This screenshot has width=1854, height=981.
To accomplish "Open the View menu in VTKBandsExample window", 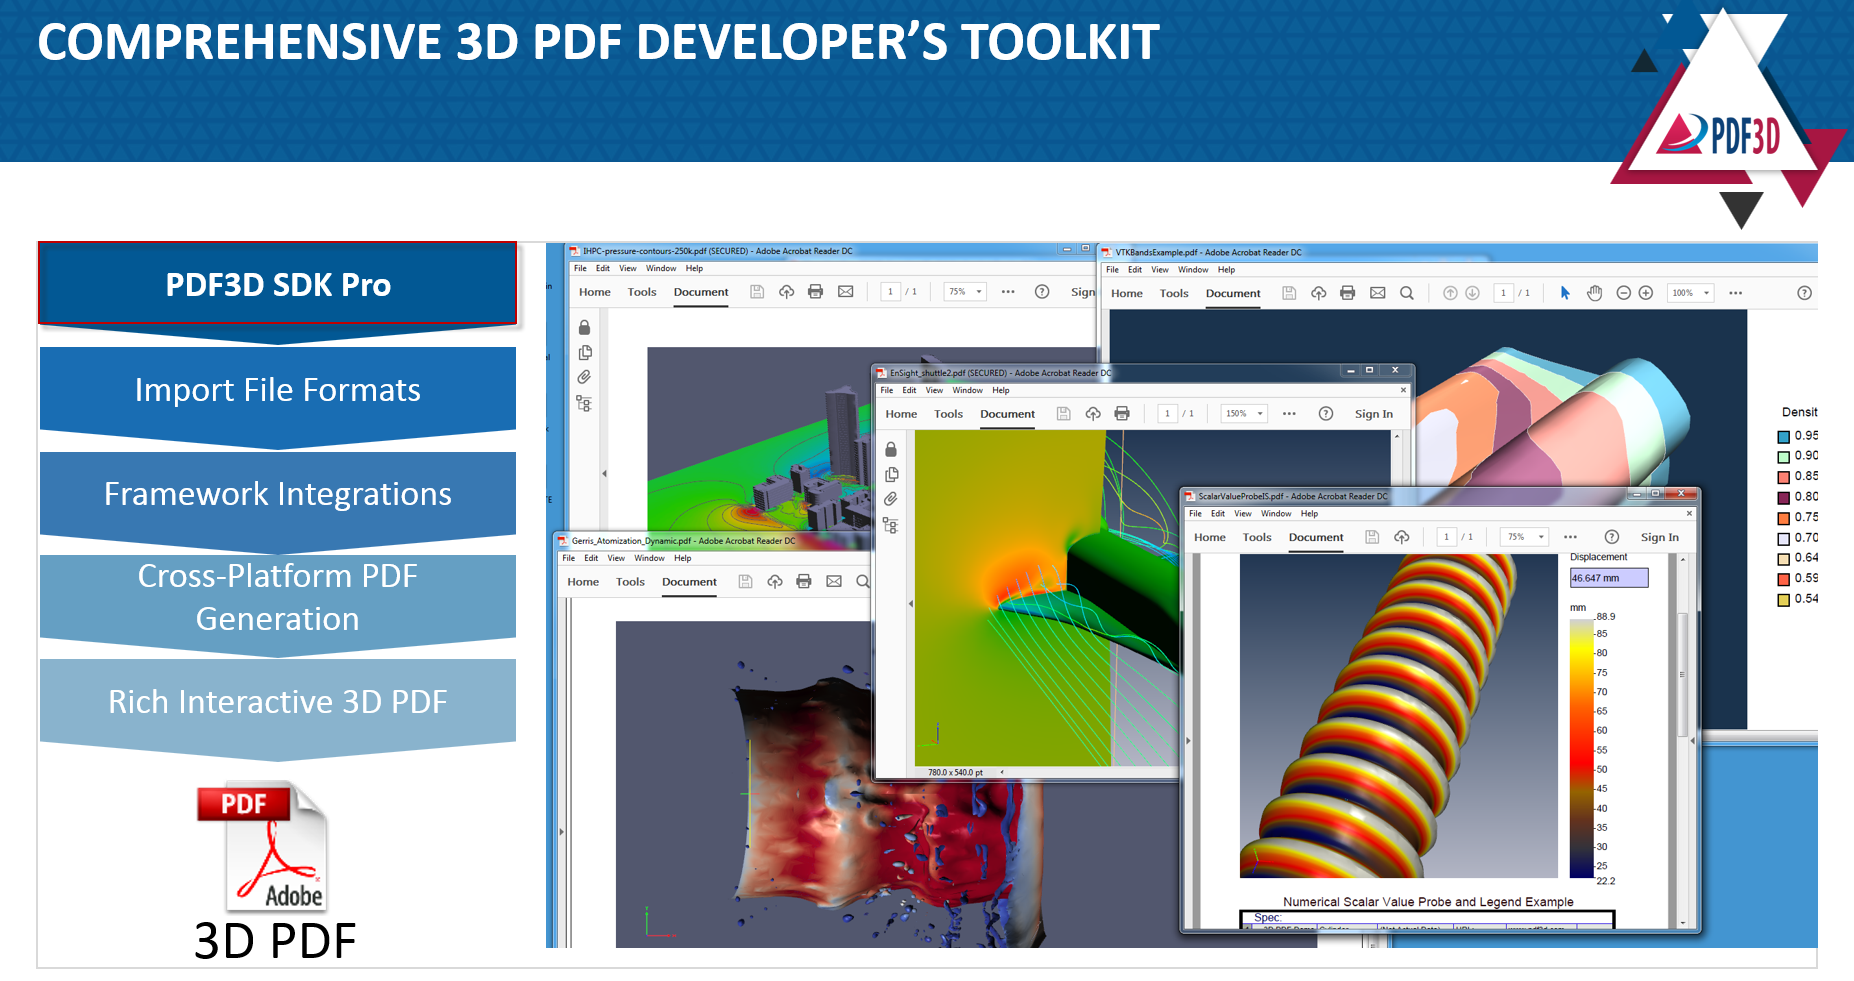I will click(1160, 270).
